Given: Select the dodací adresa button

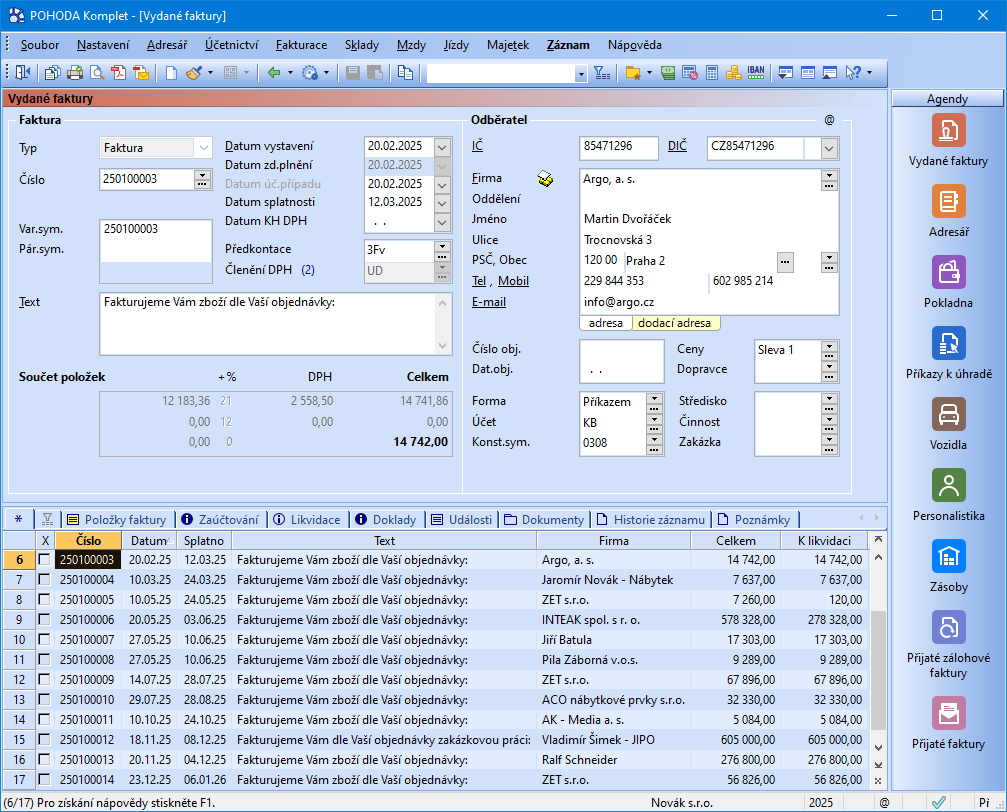Looking at the screenshot, I should (675, 323).
